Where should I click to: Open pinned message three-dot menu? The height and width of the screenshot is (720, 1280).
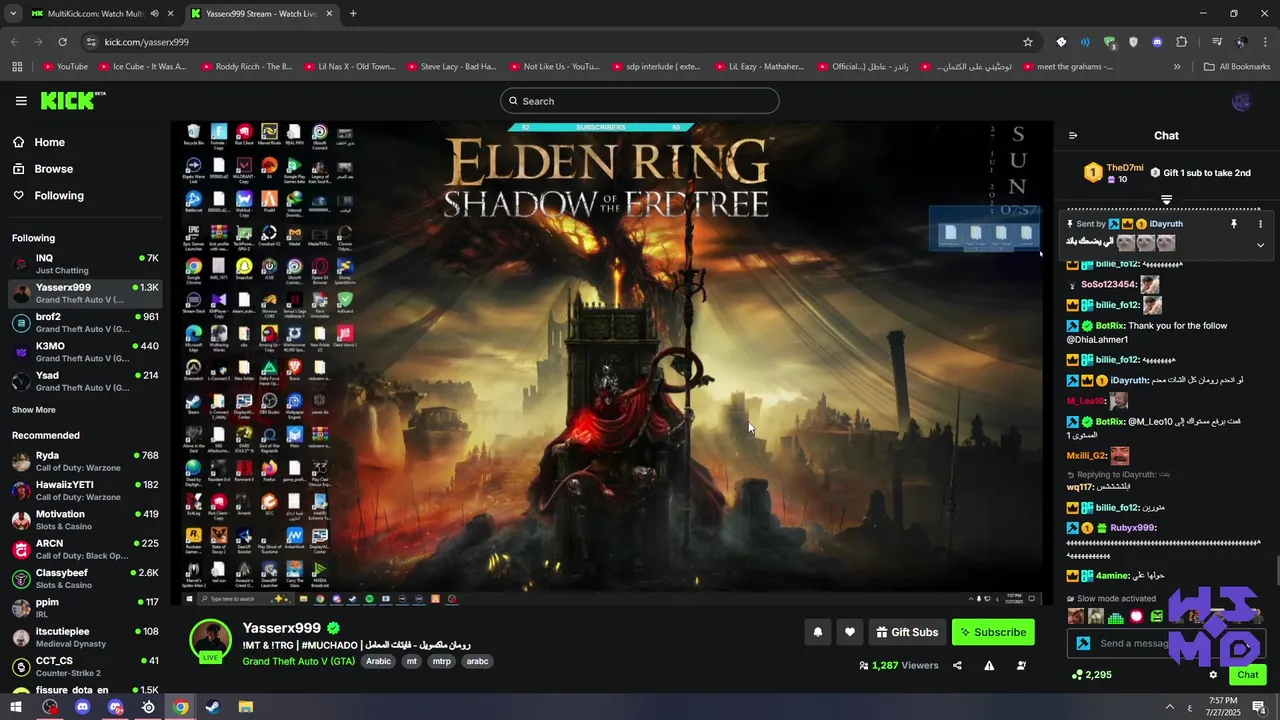1260,224
